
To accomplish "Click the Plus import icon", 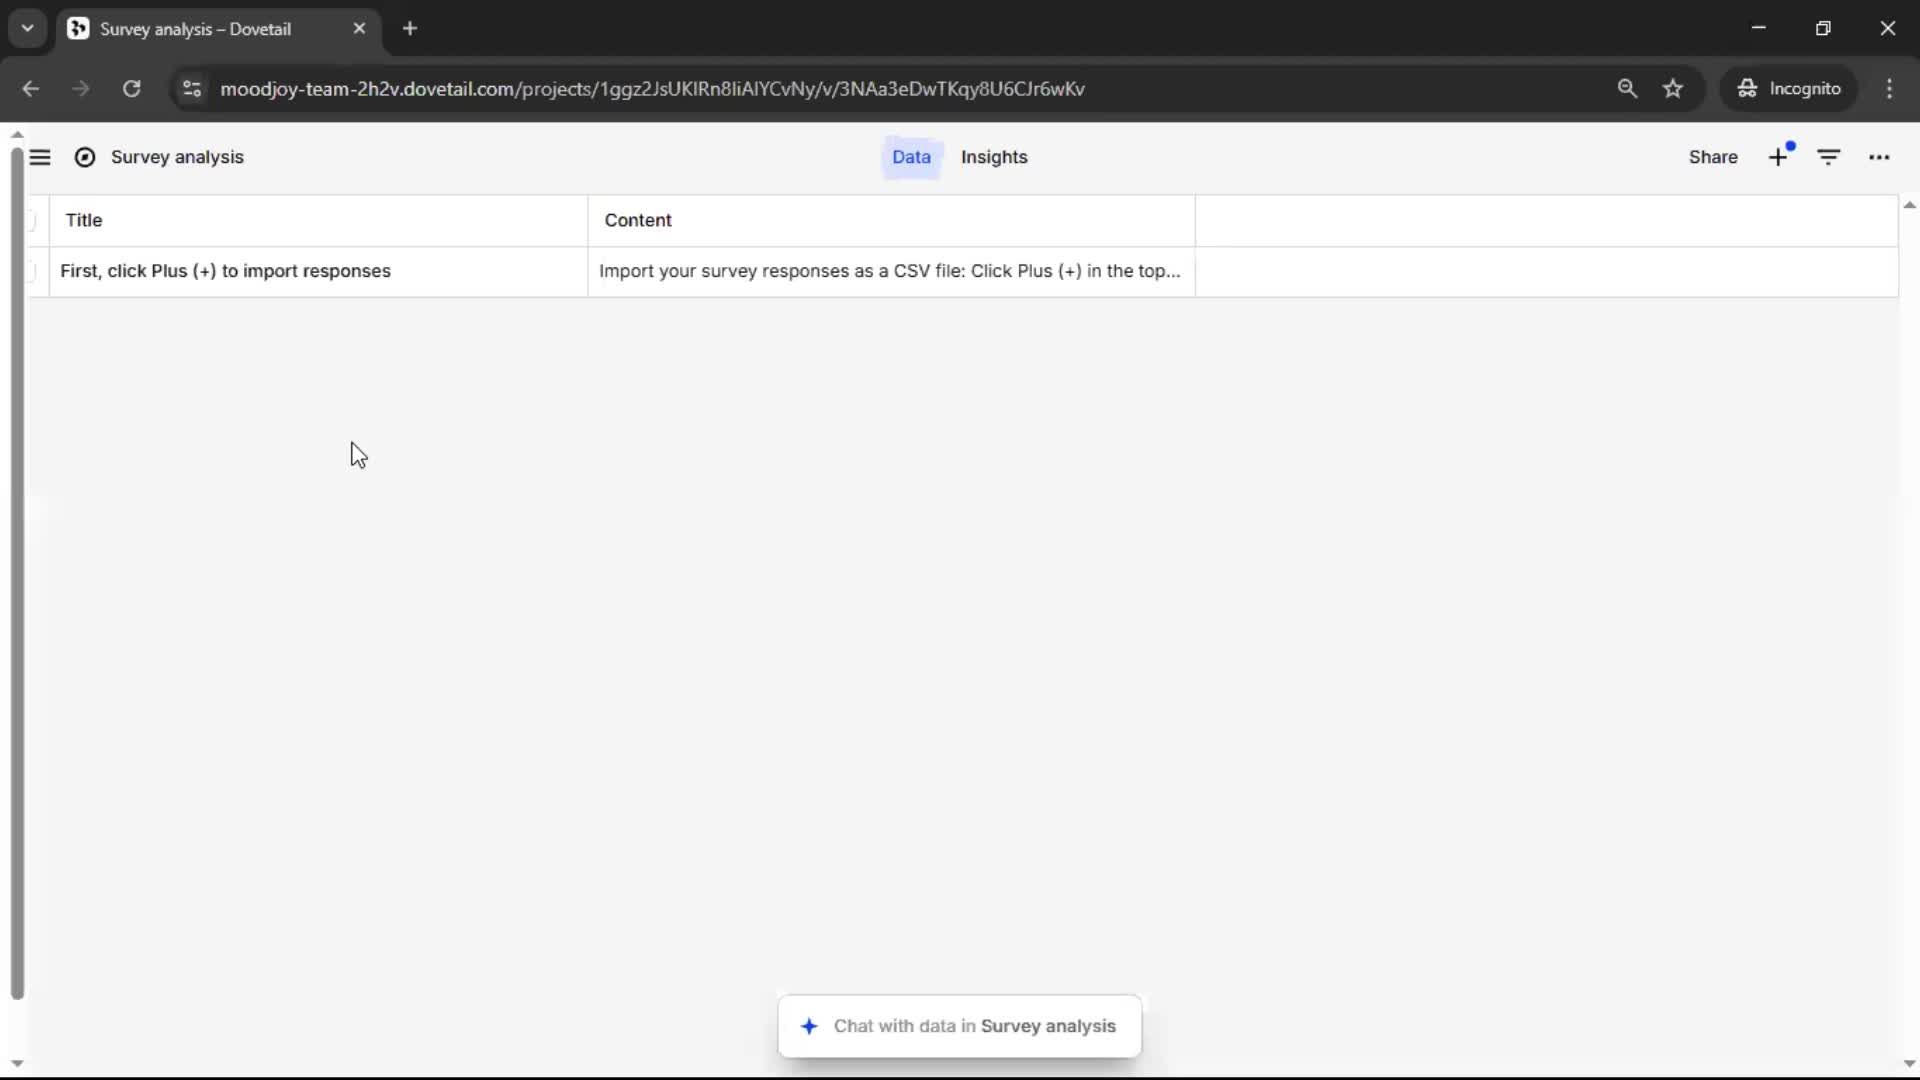I will tap(1778, 157).
